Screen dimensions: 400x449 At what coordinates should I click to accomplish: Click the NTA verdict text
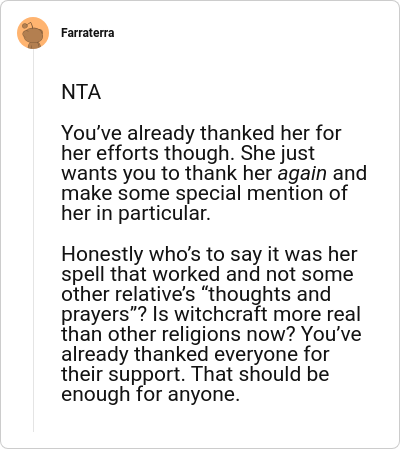coord(81,92)
